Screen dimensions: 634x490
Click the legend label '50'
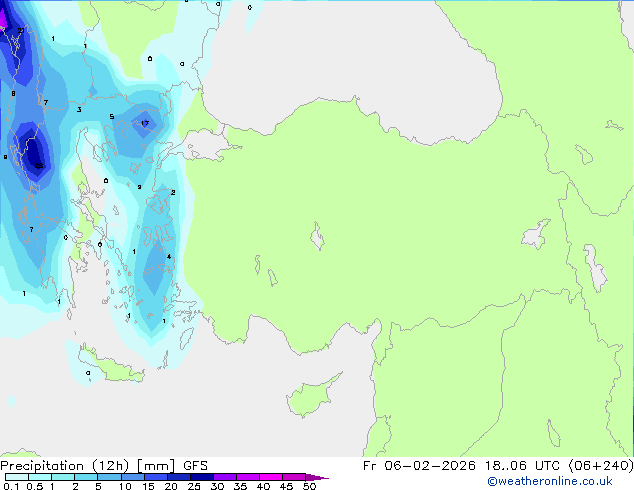[x=309, y=486]
